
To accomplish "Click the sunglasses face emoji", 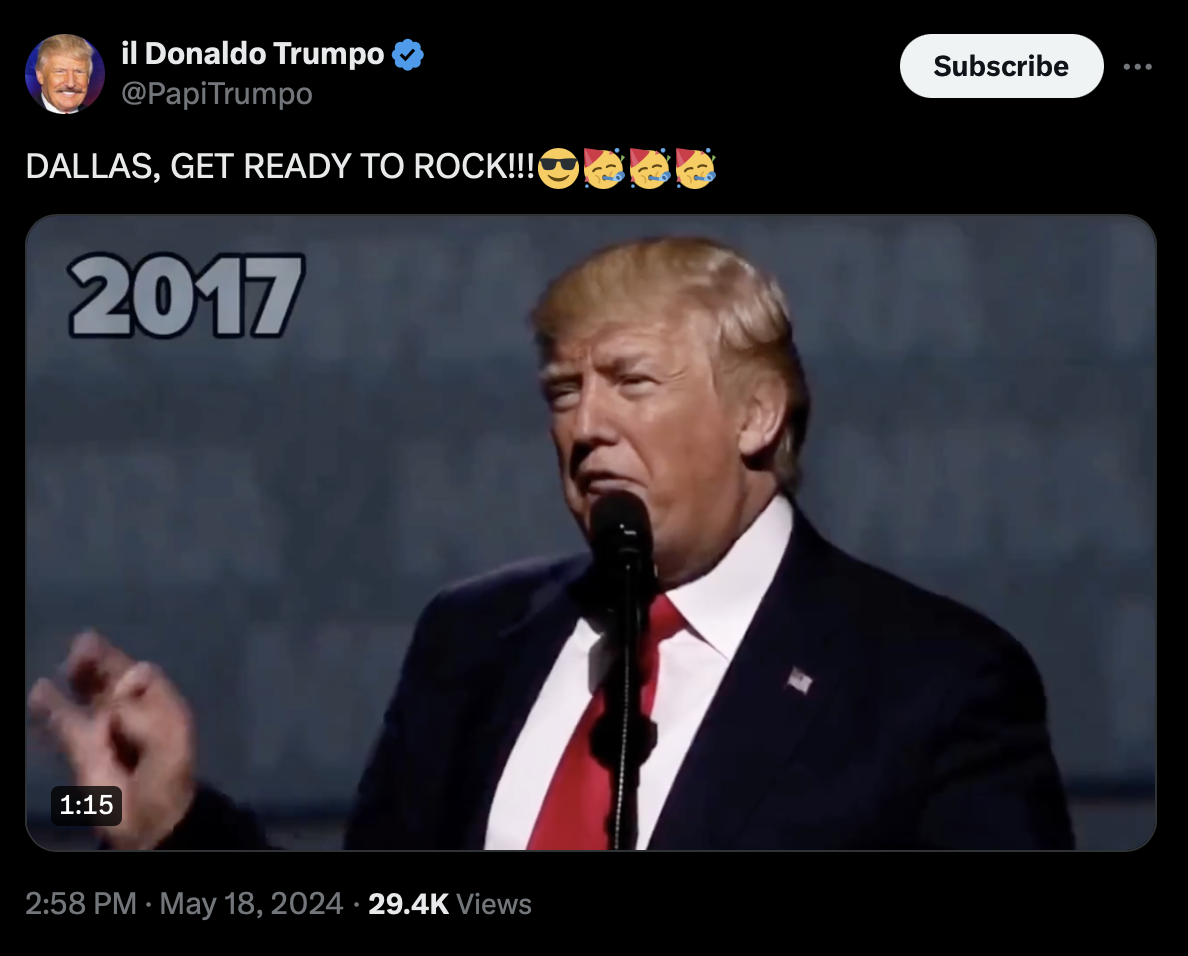I will point(558,167).
